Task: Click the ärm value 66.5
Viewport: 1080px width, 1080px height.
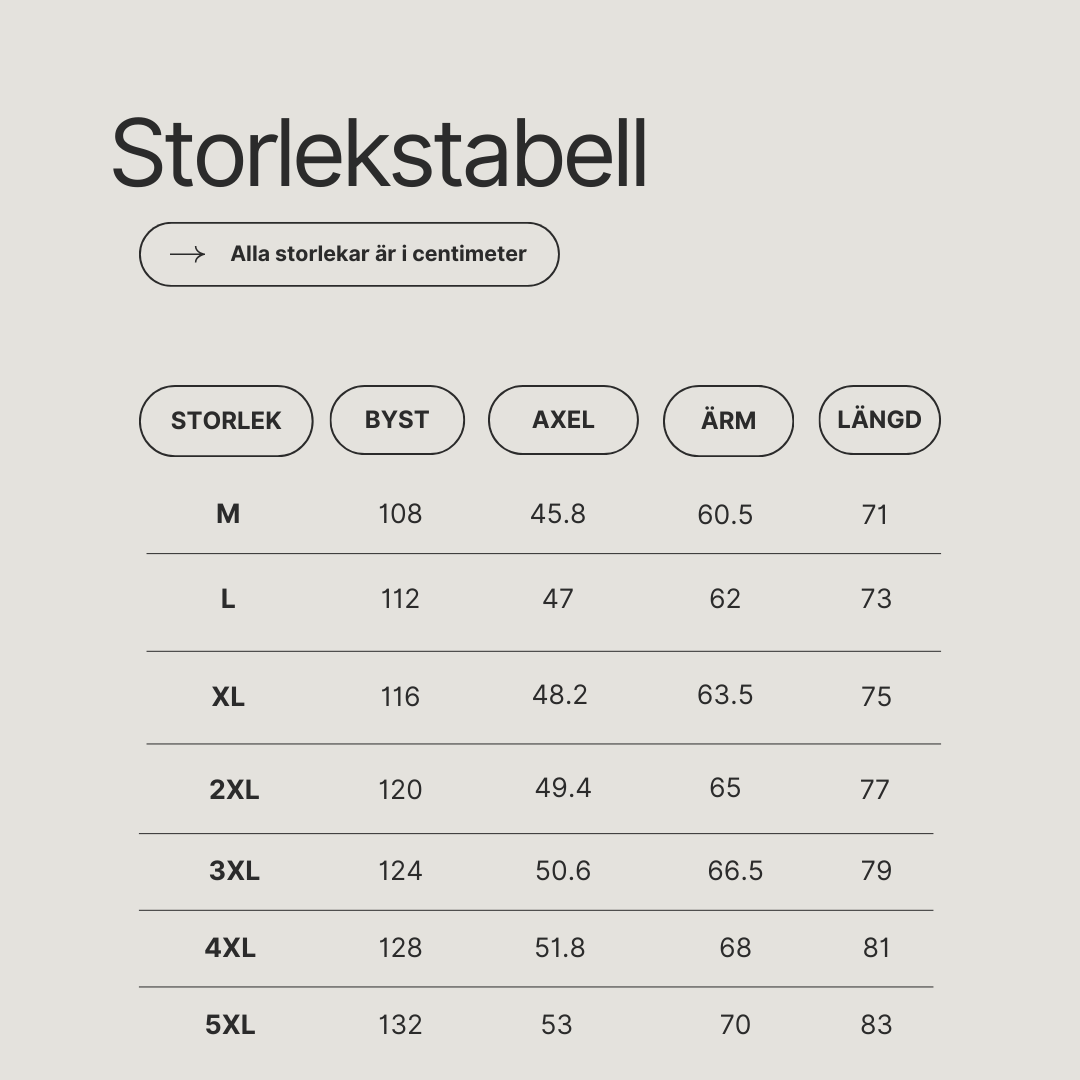Action: coord(735,871)
